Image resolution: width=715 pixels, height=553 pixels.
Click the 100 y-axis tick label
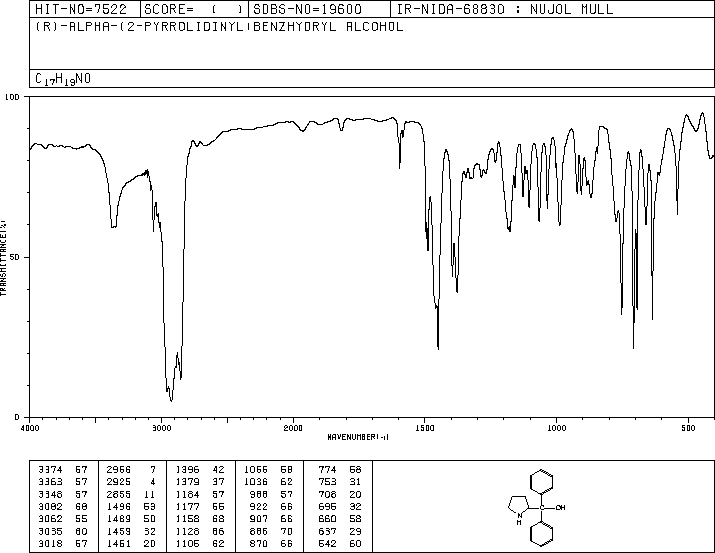pyautogui.click(x=12, y=97)
